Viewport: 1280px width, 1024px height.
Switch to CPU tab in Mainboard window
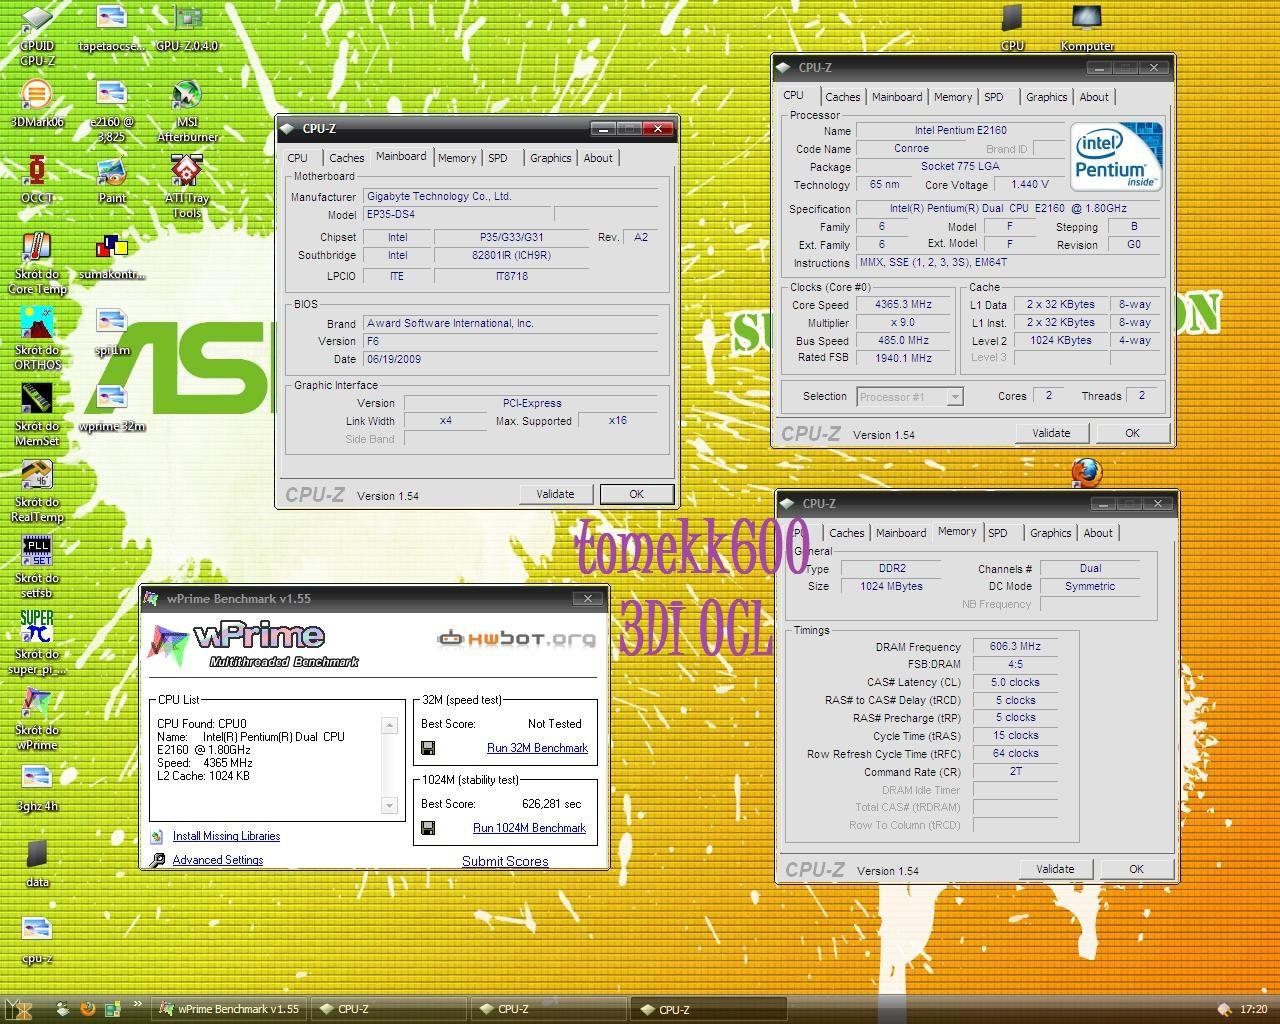click(x=298, y=158)
